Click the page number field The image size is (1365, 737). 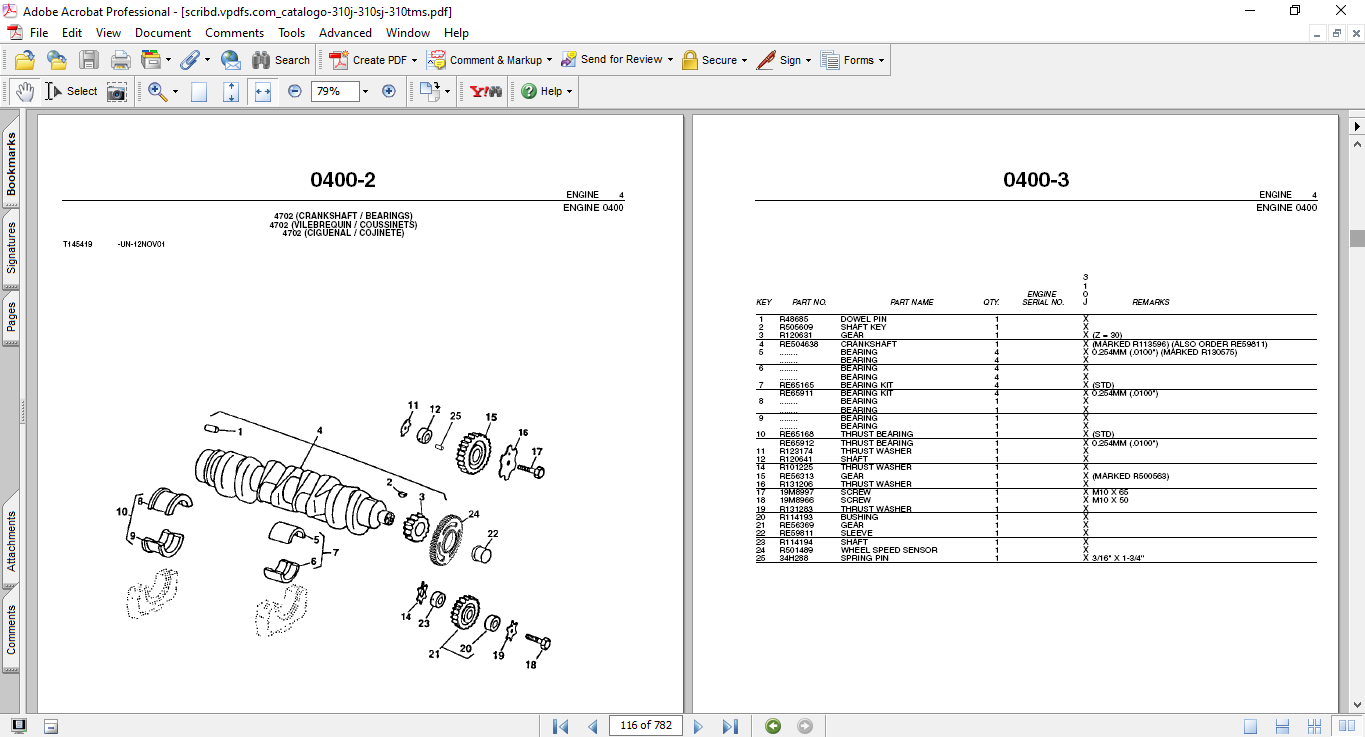coord(645,725)
